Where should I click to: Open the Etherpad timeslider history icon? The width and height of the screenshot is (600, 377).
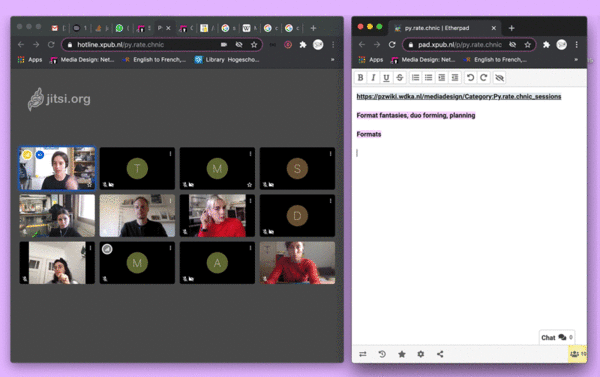pyautogui.click(x=382, y=354)
